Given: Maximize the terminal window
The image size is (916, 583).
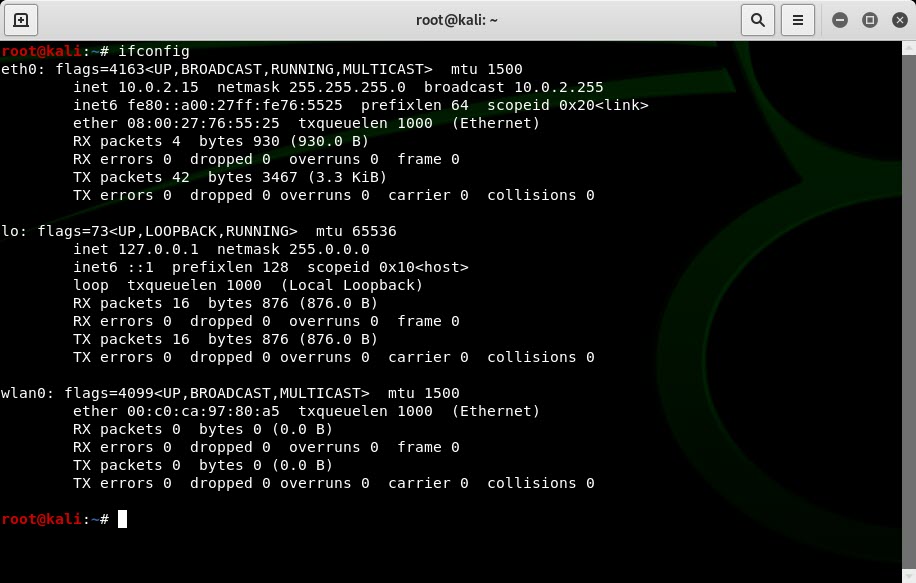Looking at the screenshot, I should (869, 19).
